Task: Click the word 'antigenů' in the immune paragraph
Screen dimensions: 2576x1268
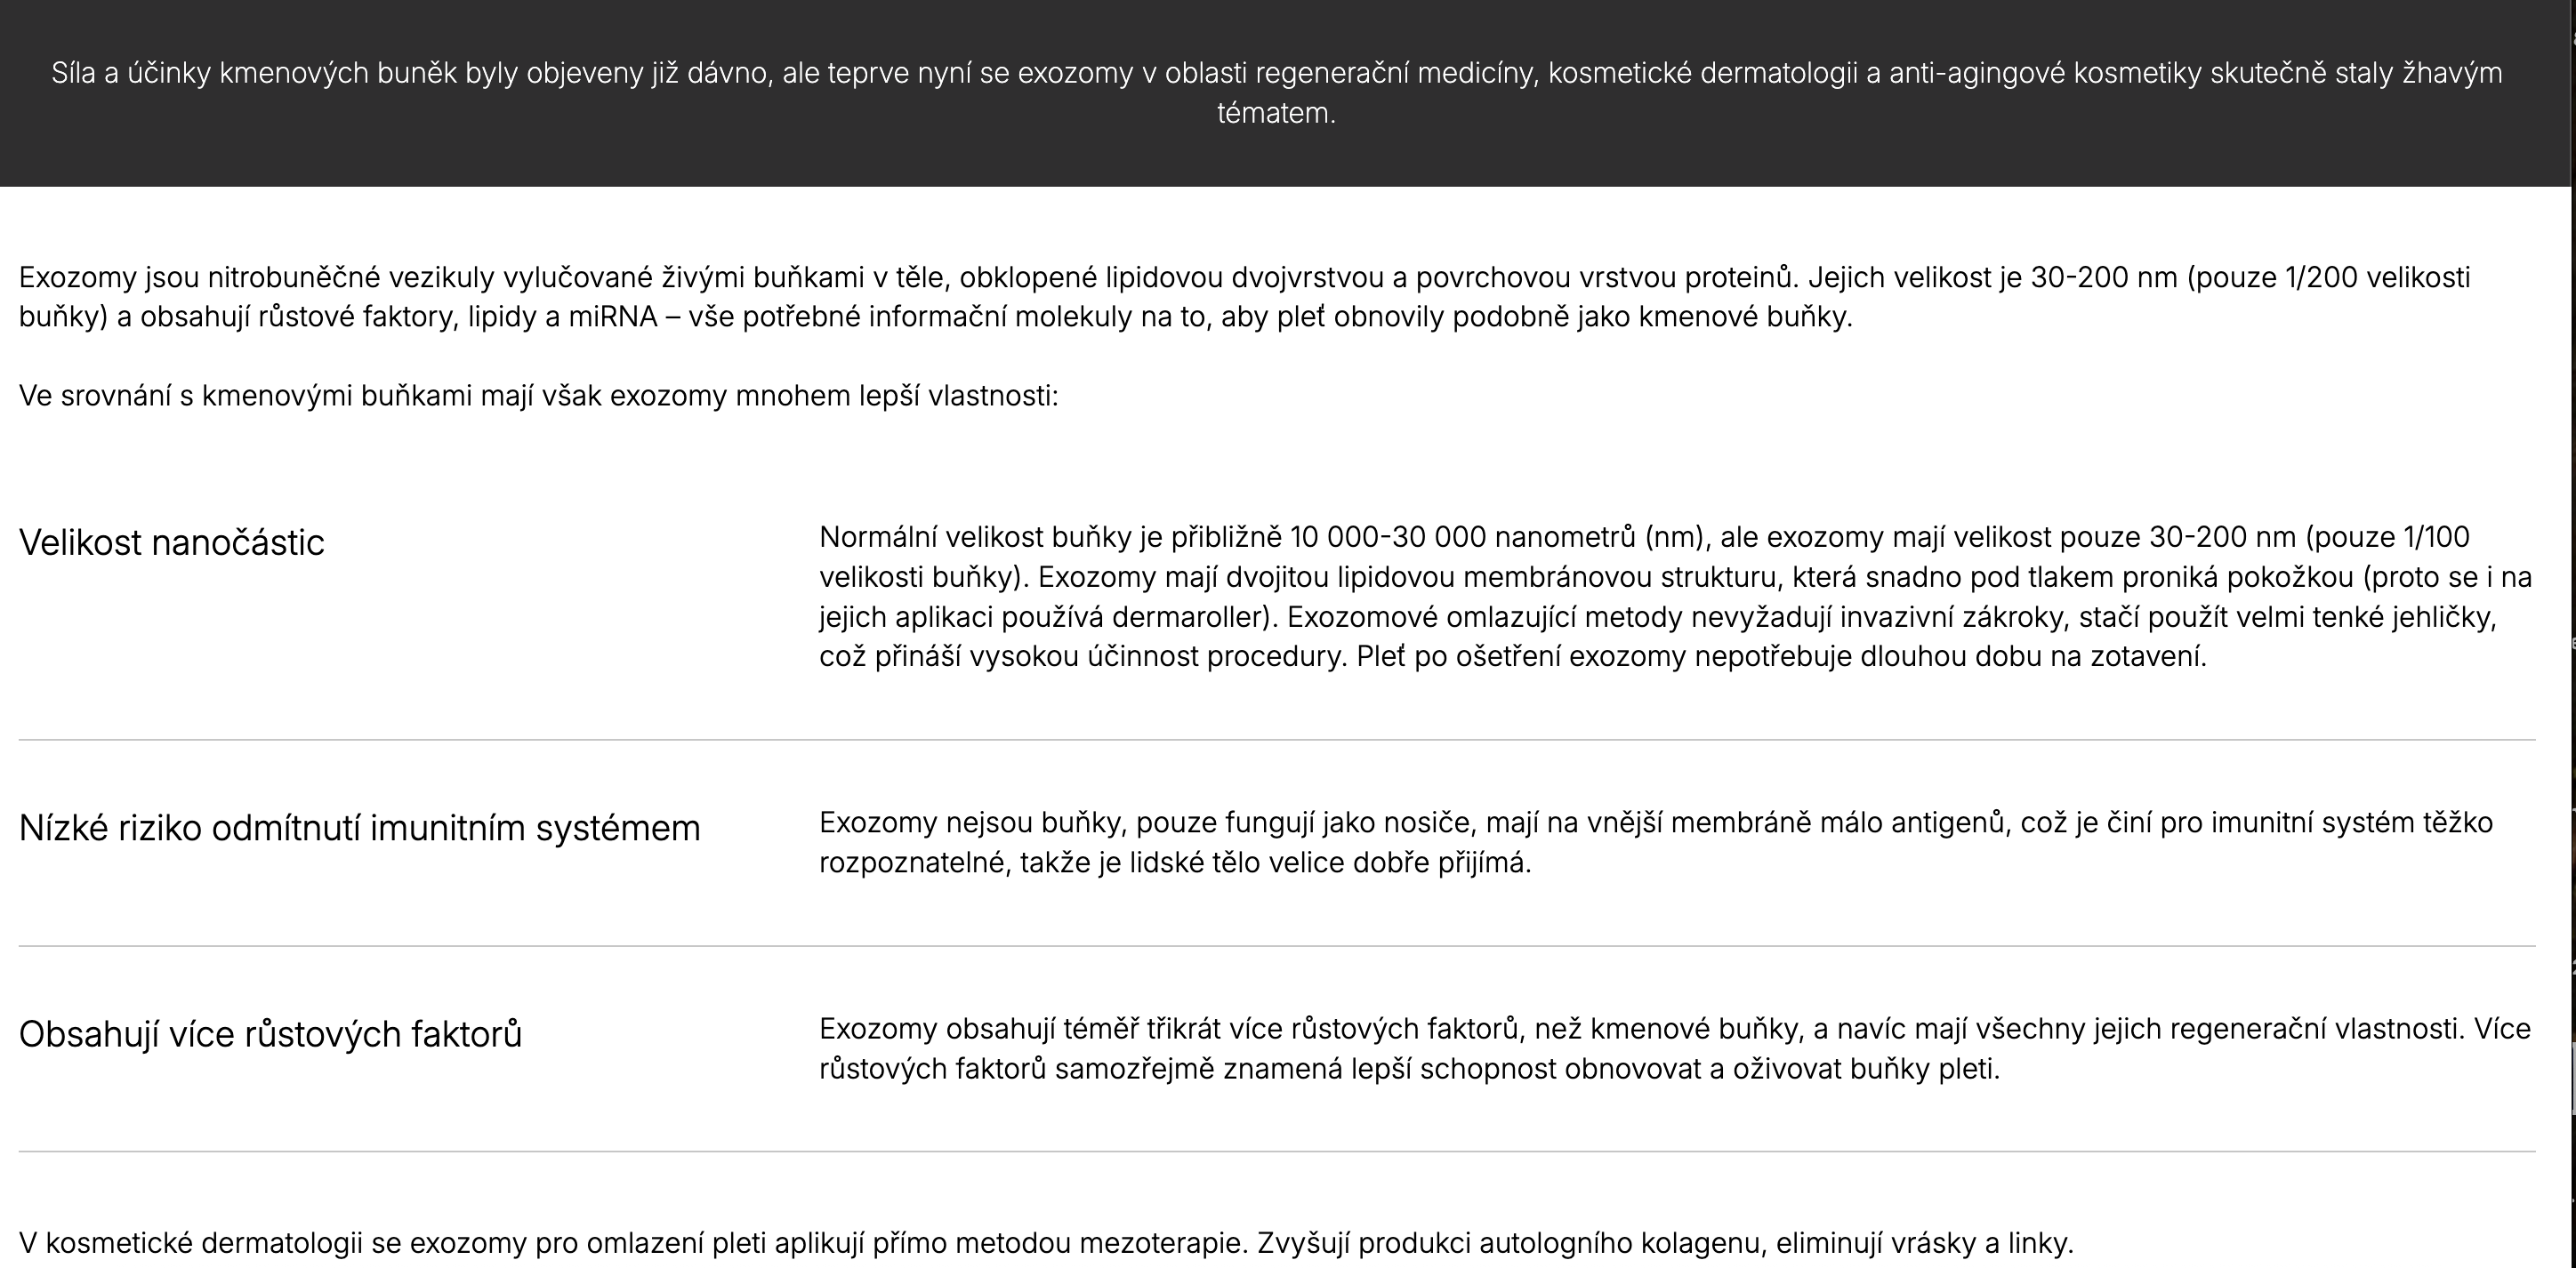Action: pyautogui.click(x=1949, y=823)
